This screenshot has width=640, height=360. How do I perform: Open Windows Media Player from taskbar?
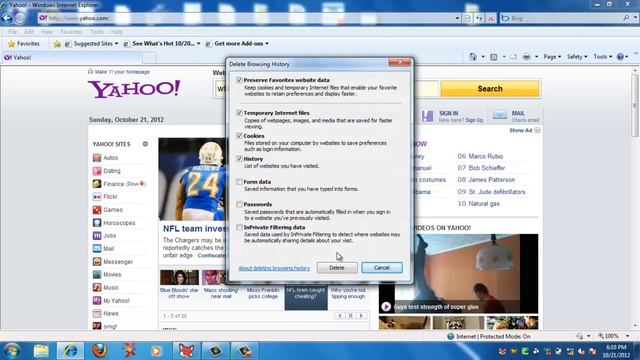point(156,351)
